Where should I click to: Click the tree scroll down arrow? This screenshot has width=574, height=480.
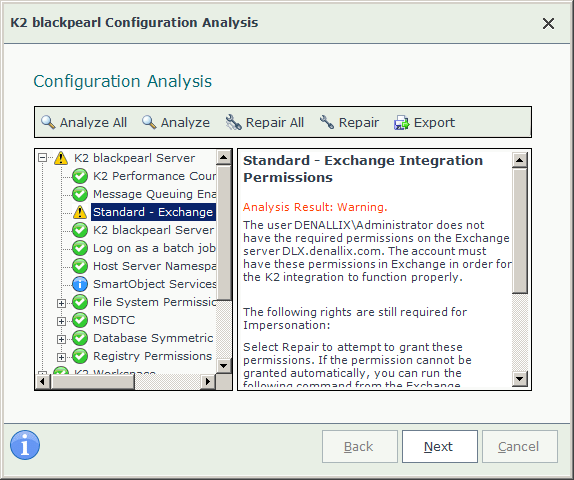tap(223, 365)
